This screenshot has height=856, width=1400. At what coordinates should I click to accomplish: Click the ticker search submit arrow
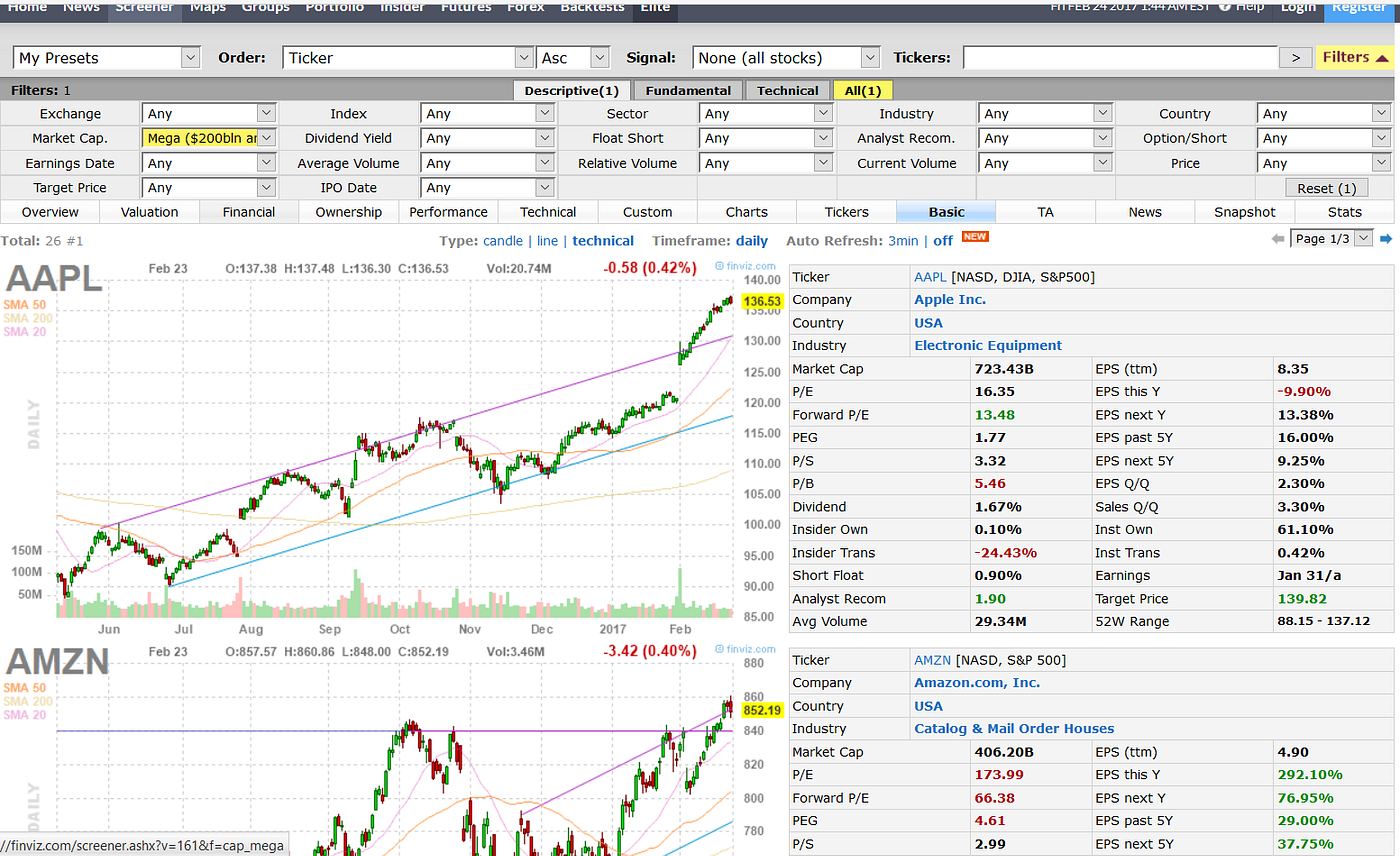(x=1295, y=57)
